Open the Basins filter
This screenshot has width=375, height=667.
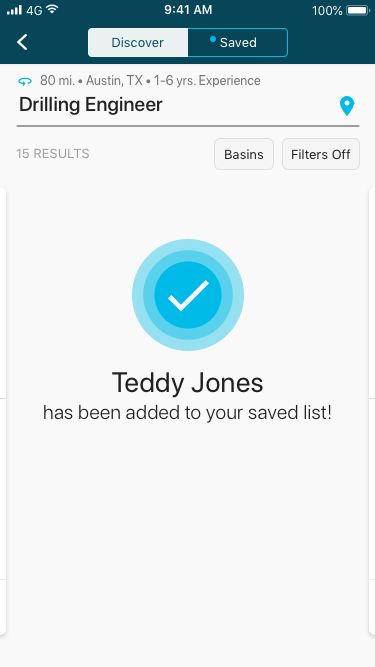(244, 154)
